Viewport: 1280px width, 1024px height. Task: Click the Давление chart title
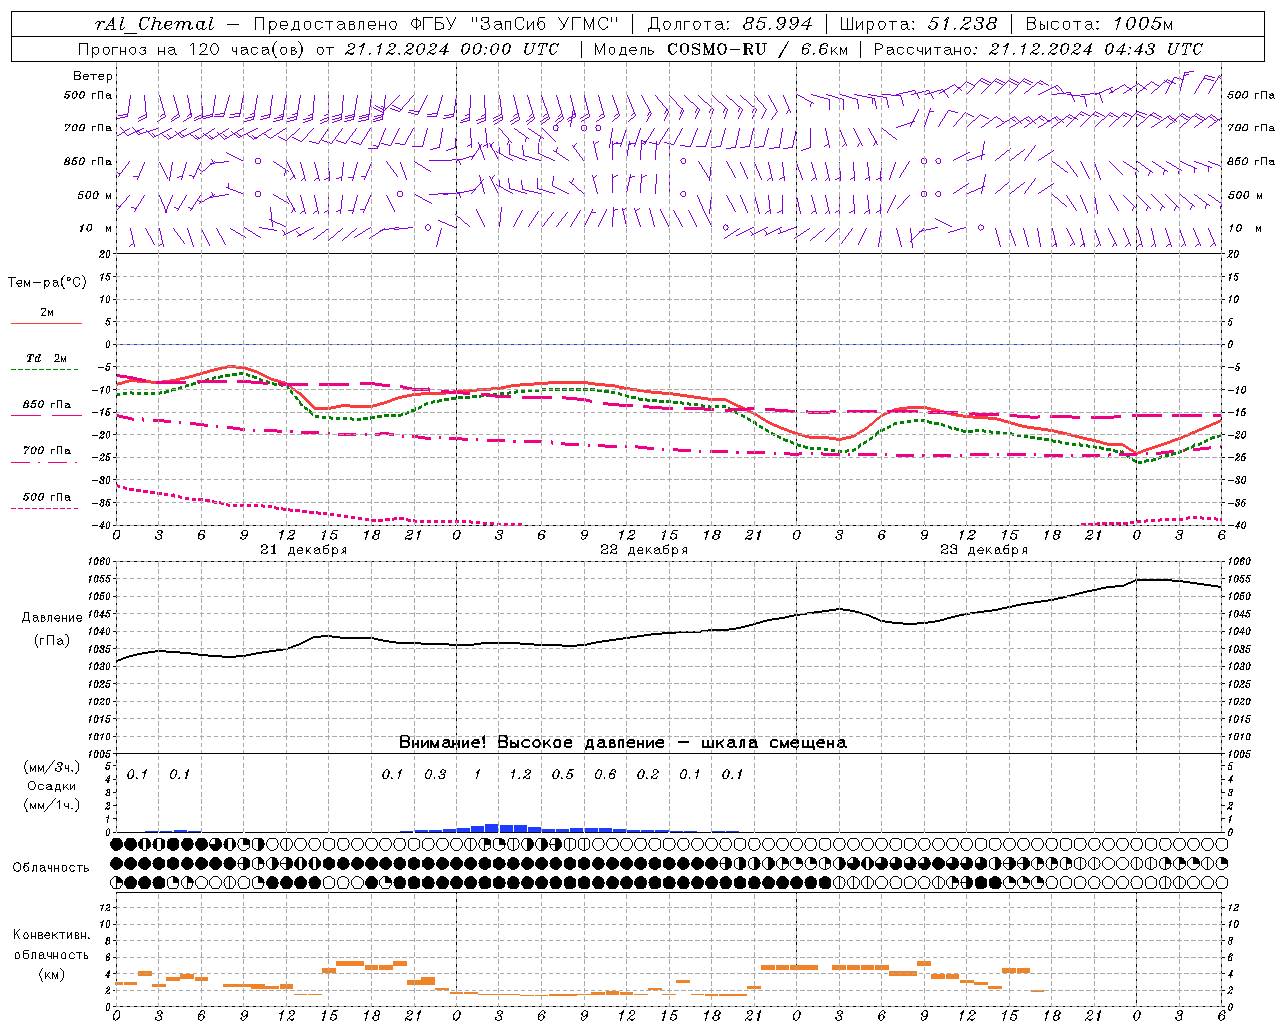52,618
